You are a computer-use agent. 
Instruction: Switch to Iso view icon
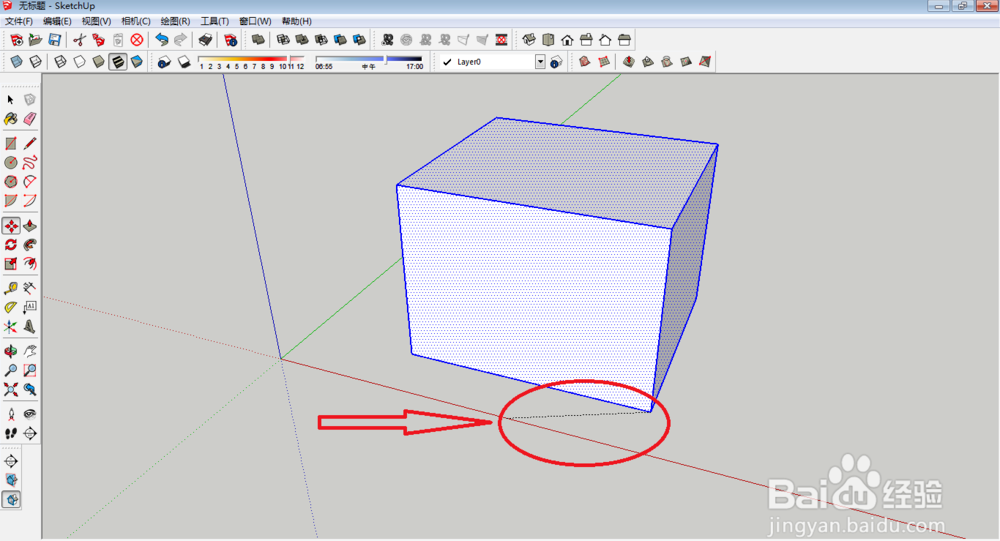point(529,40)
